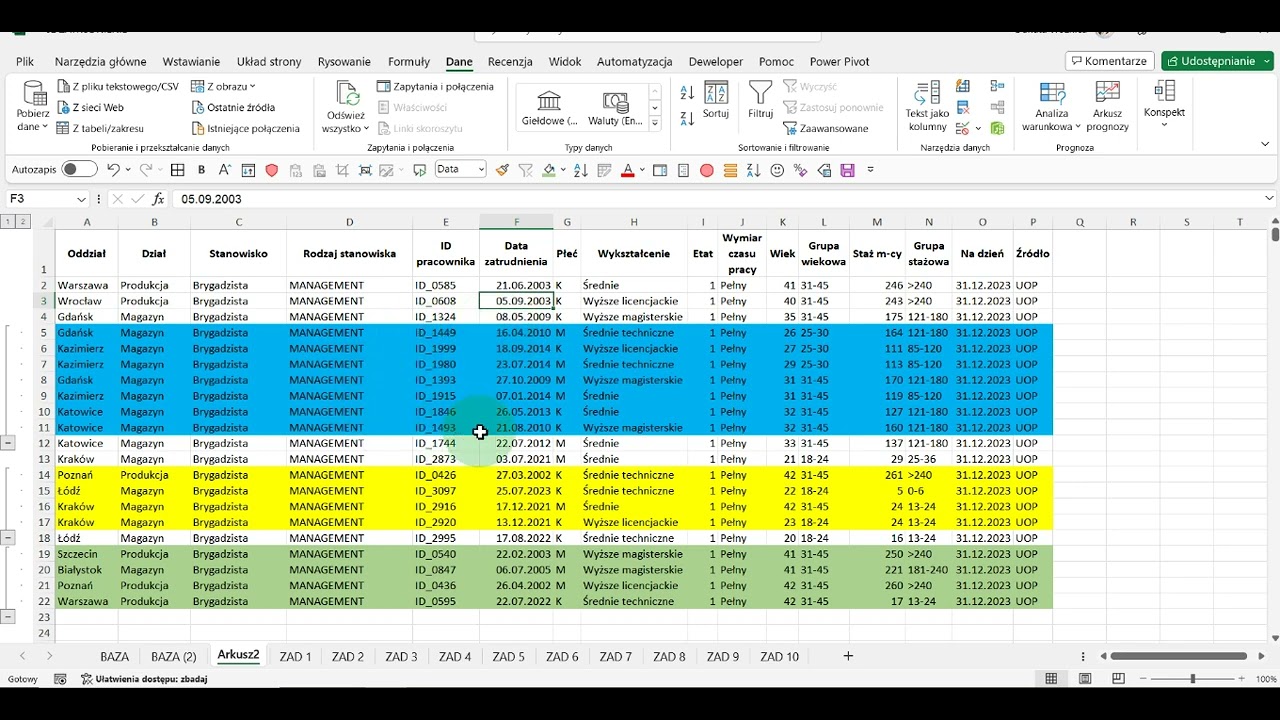Show outline level 1
1280x720 pixels.
(x=8, y=222)
